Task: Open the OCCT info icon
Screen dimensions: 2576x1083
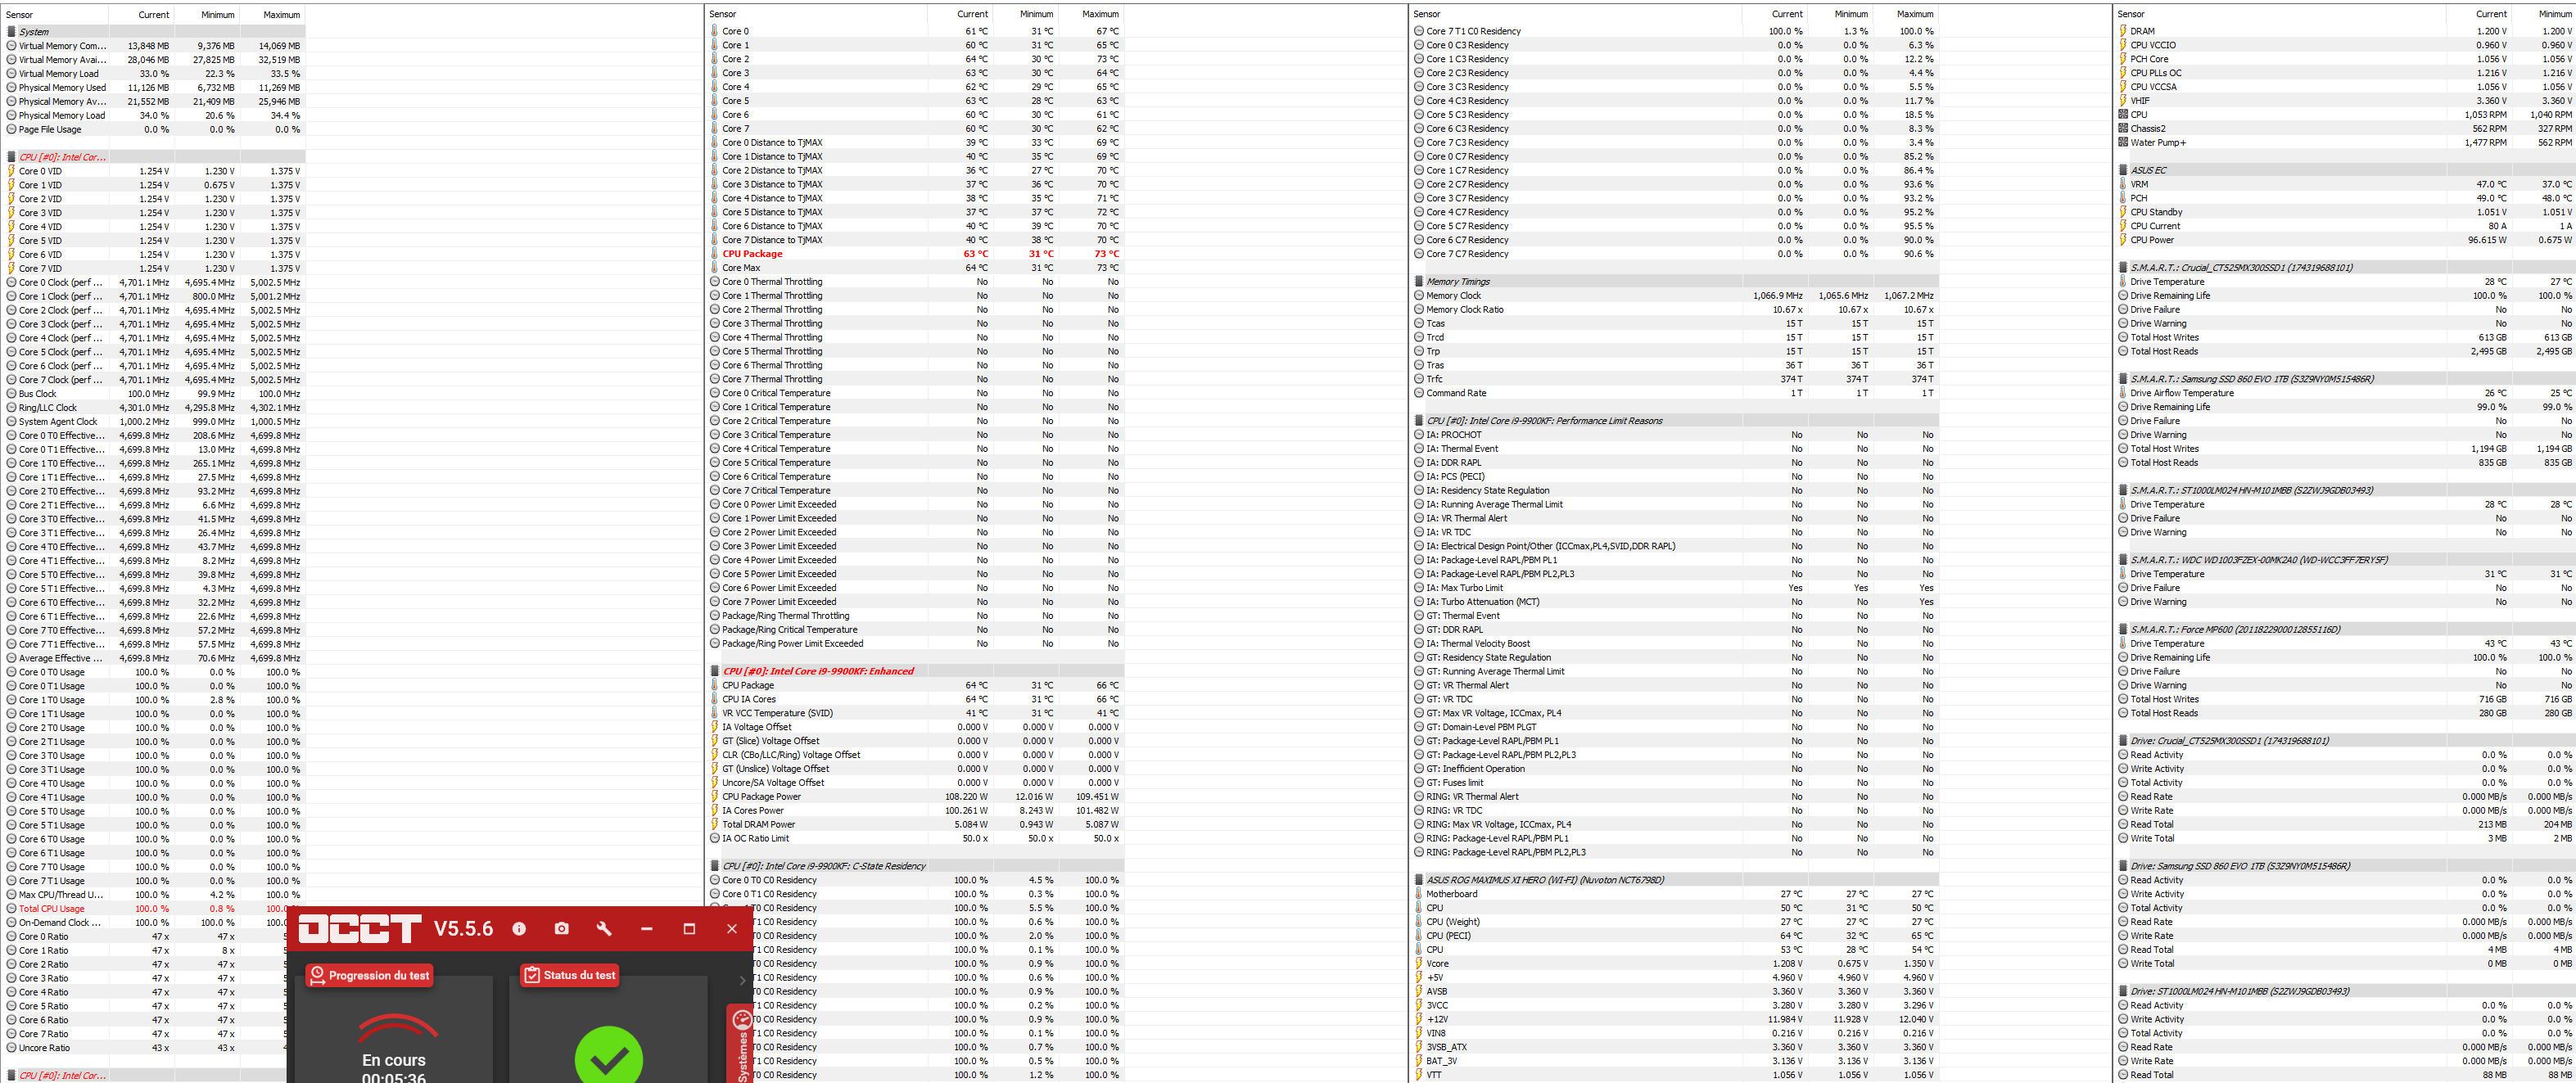Action: coord(519,929)
